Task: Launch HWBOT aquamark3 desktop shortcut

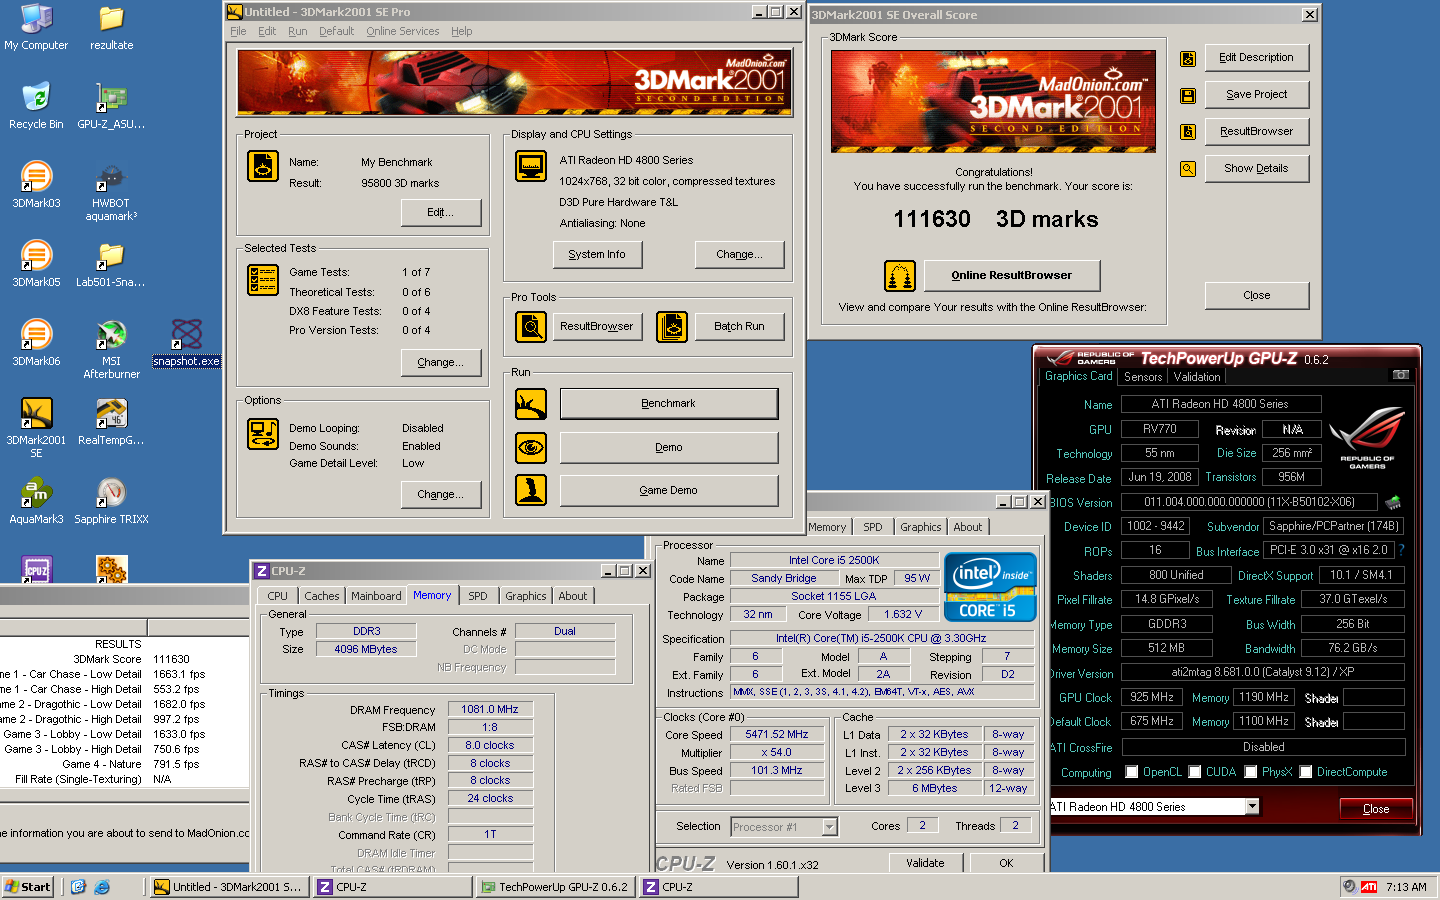Action: [x=111, y=190]
